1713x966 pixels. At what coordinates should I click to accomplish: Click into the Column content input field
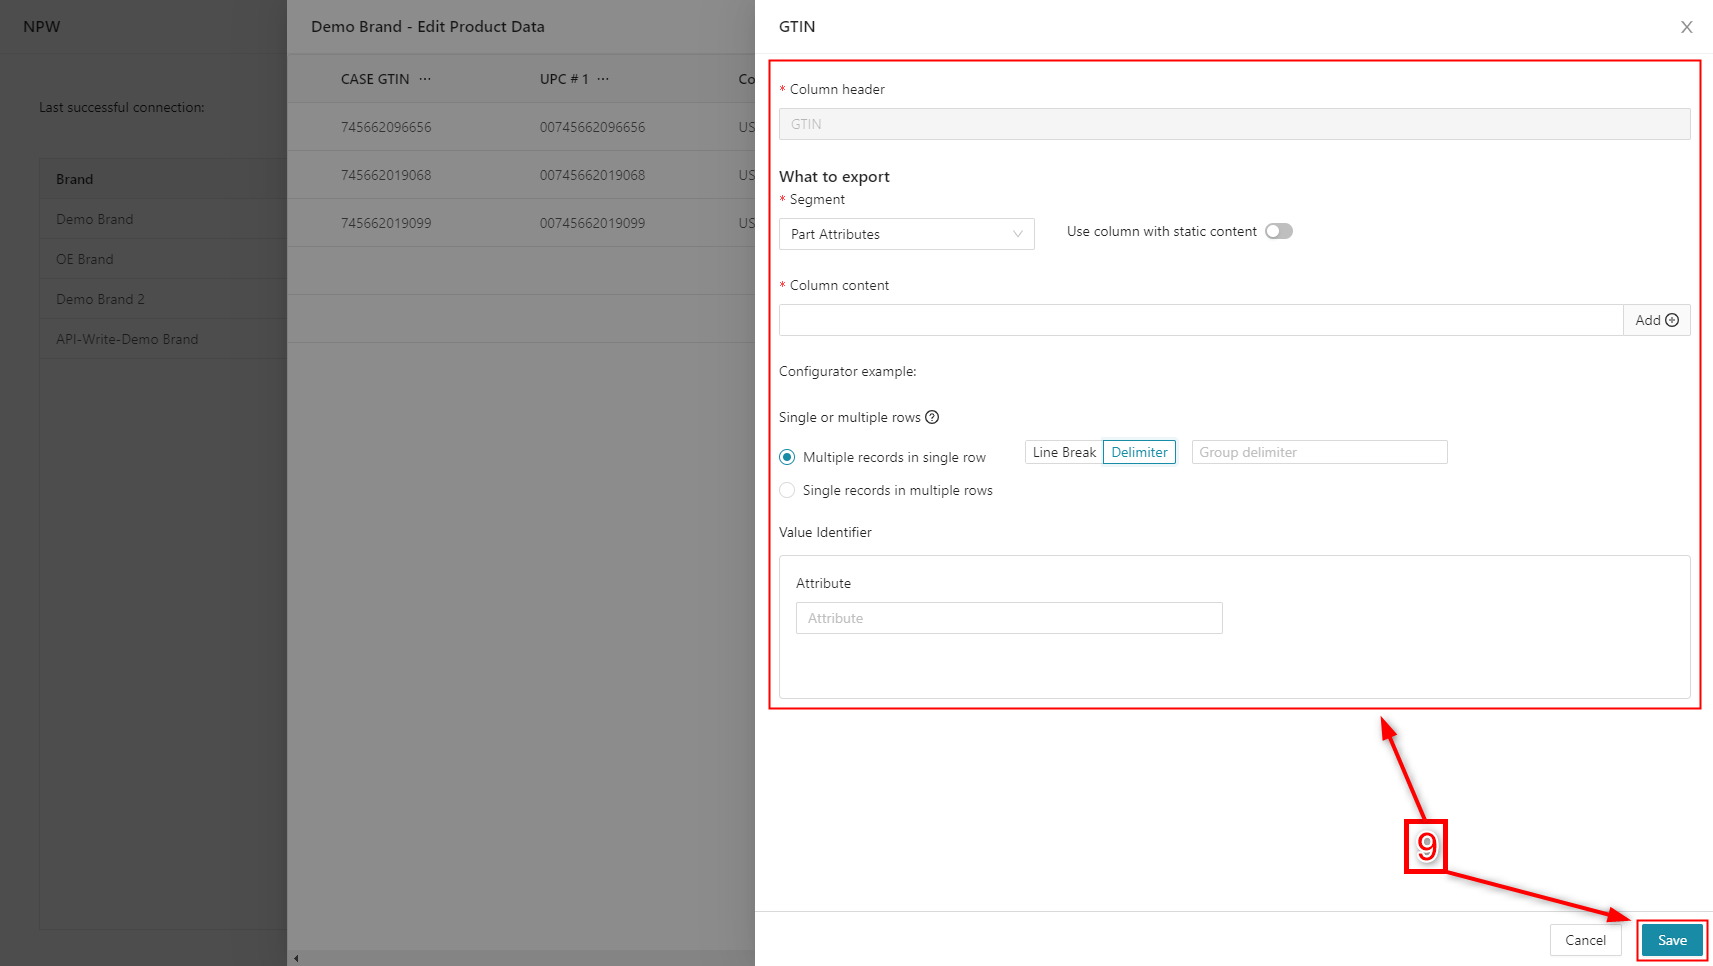point(1200,320)
